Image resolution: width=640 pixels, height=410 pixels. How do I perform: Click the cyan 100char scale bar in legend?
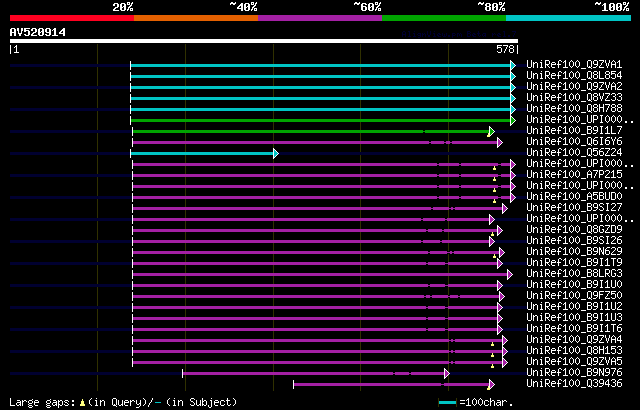click(x=447, y=403)
